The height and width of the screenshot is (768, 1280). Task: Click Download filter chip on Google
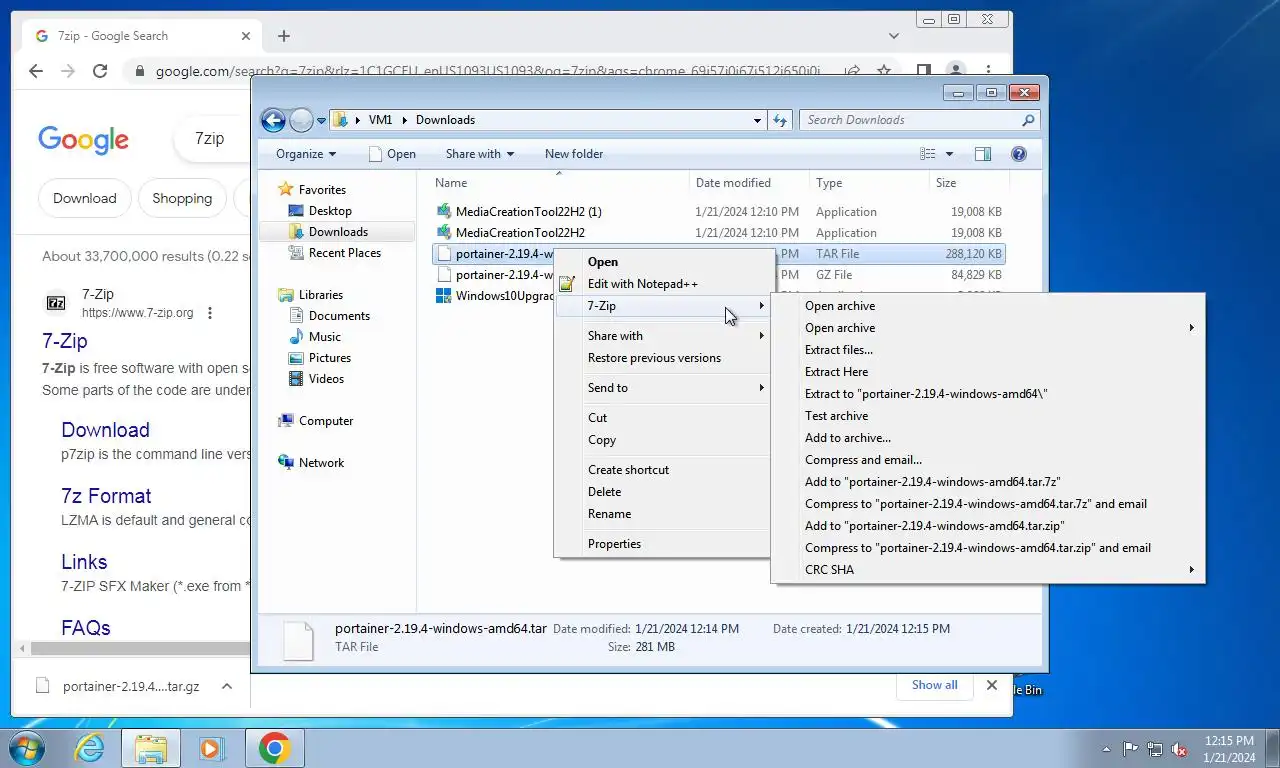pyautogui.click(x=85, y=198)
